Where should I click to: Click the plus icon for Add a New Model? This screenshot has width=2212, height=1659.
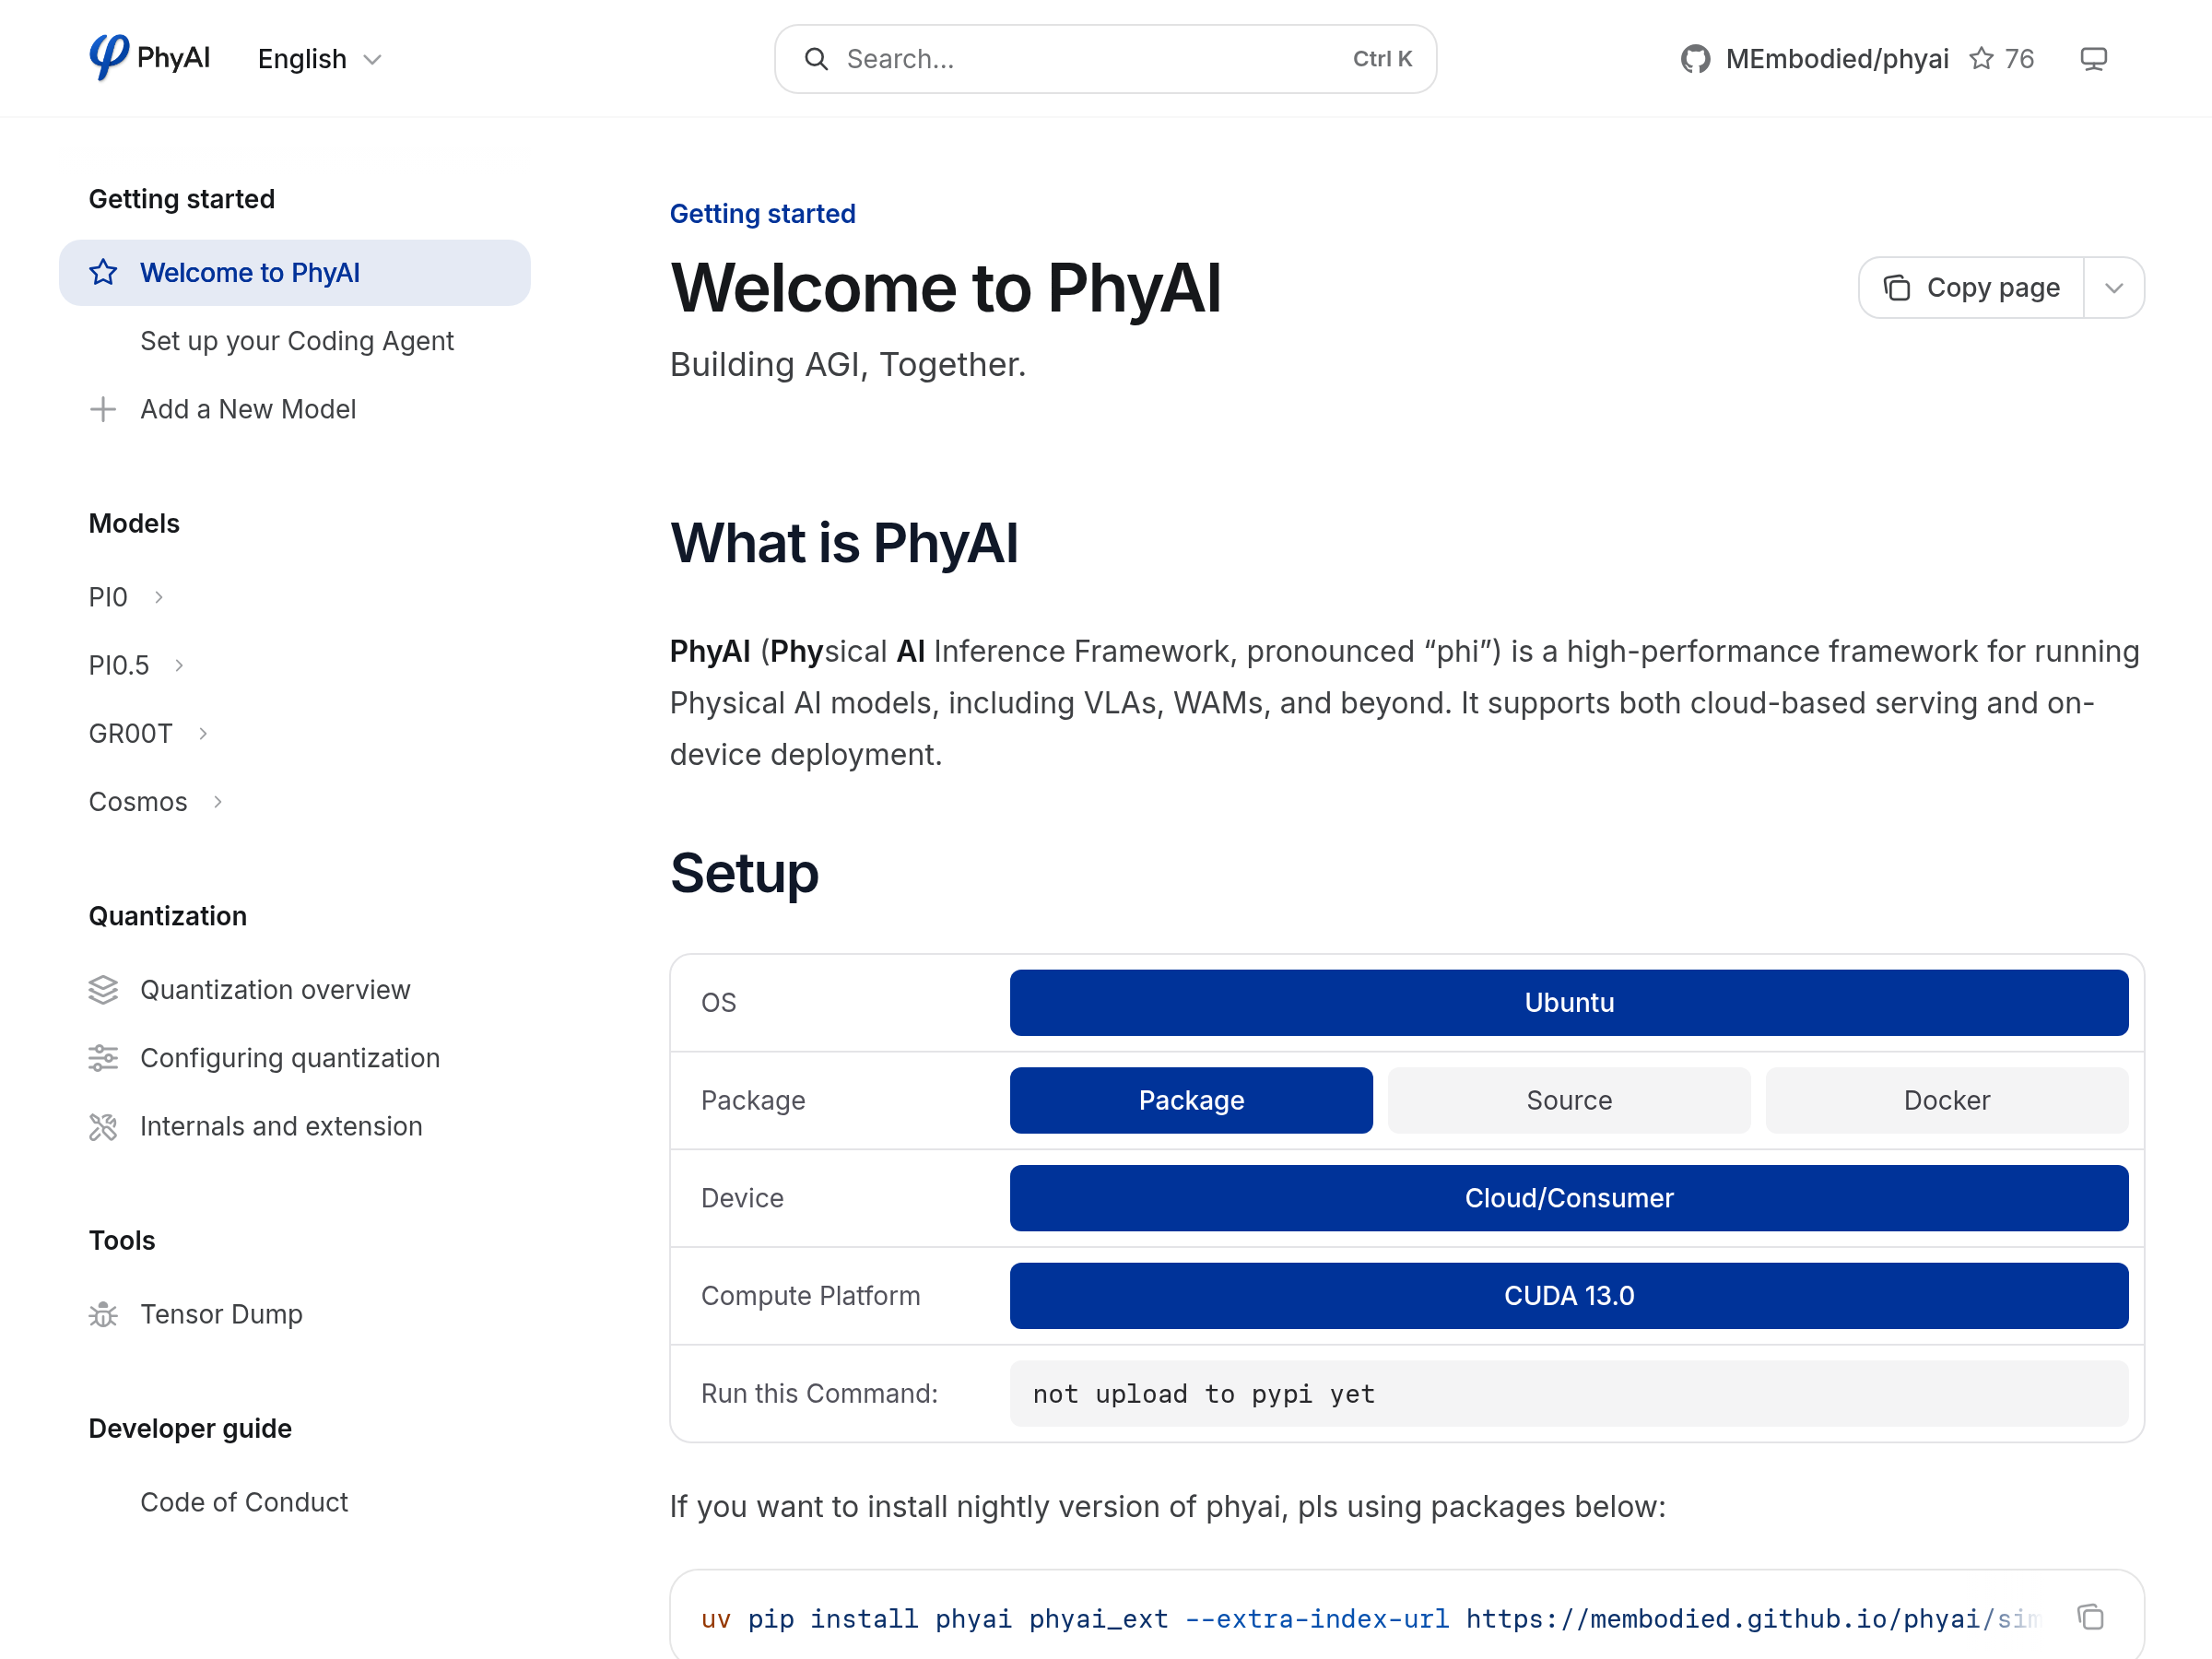[x=103, y=409]
